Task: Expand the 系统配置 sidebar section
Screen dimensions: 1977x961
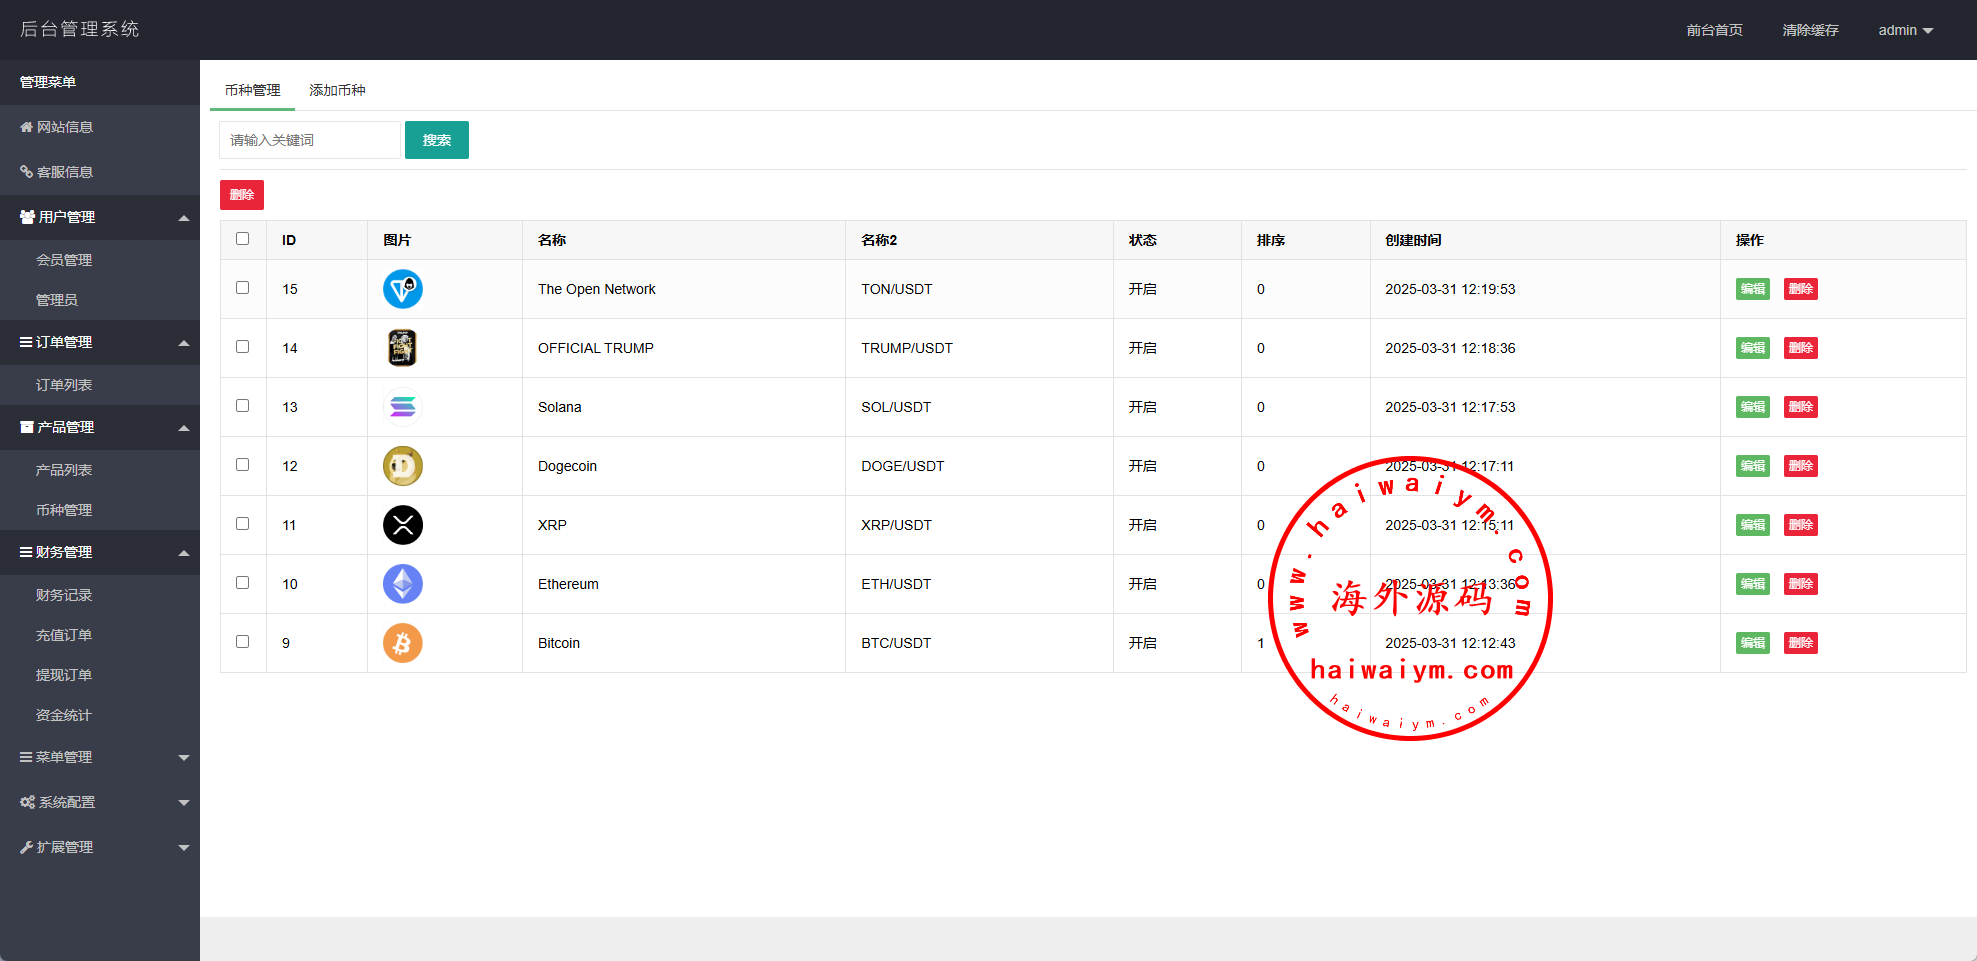Action: tap(100, 802)
